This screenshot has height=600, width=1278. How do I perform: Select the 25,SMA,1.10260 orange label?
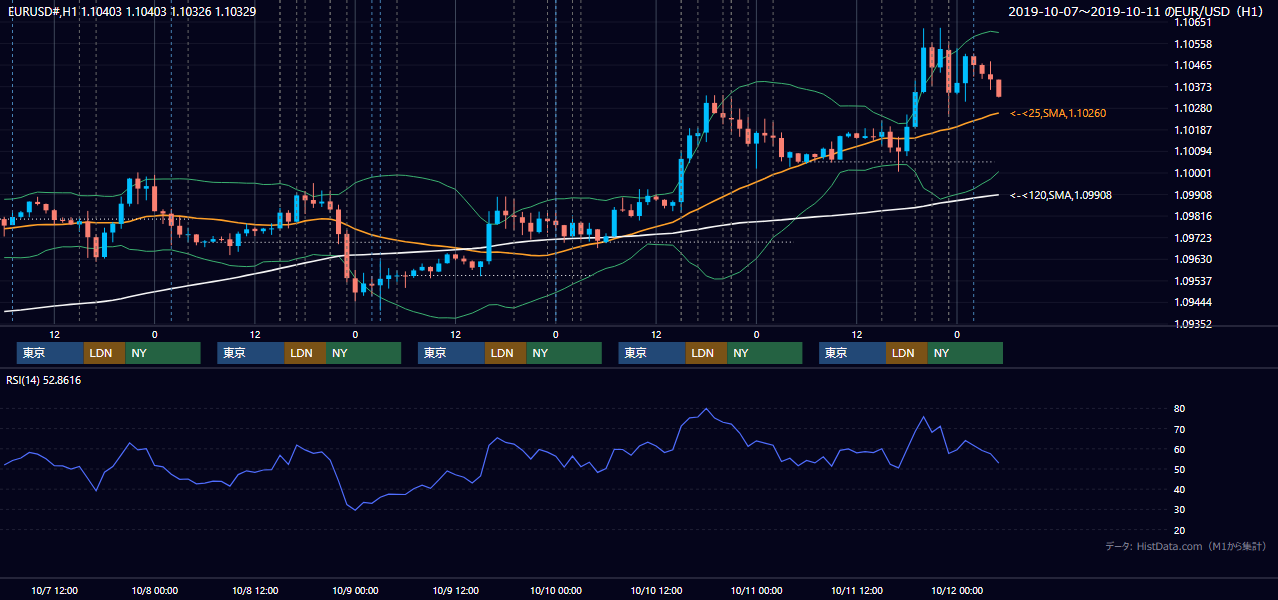click(x=1058, y=114)
